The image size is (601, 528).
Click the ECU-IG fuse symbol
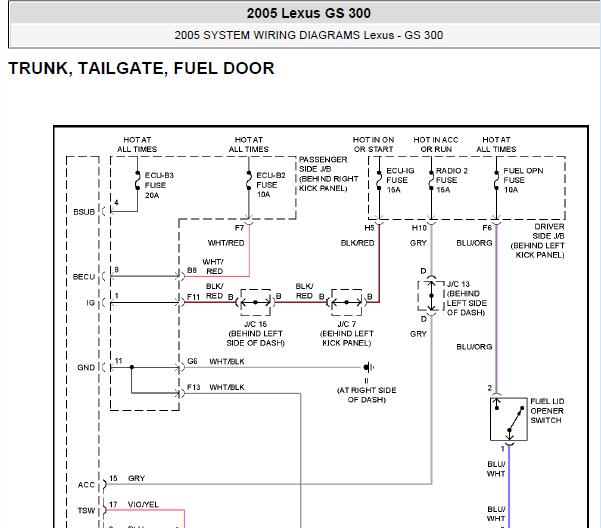(379, 178)
